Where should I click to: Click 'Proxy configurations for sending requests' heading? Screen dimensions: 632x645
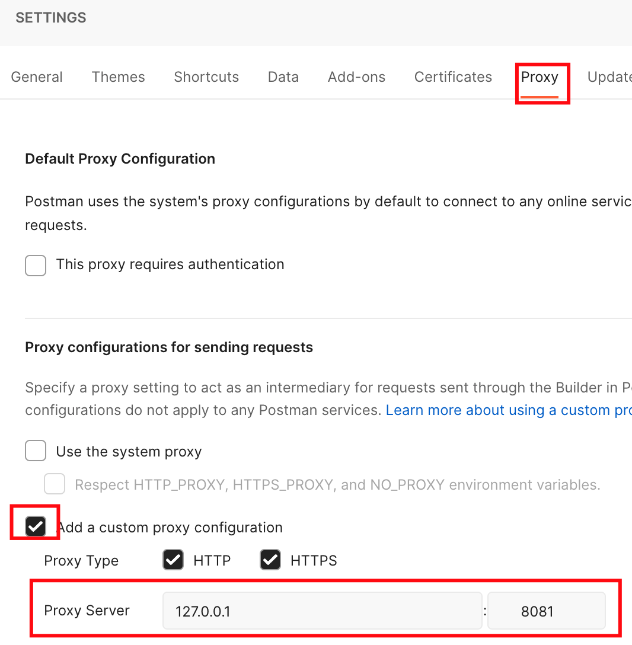169,347
